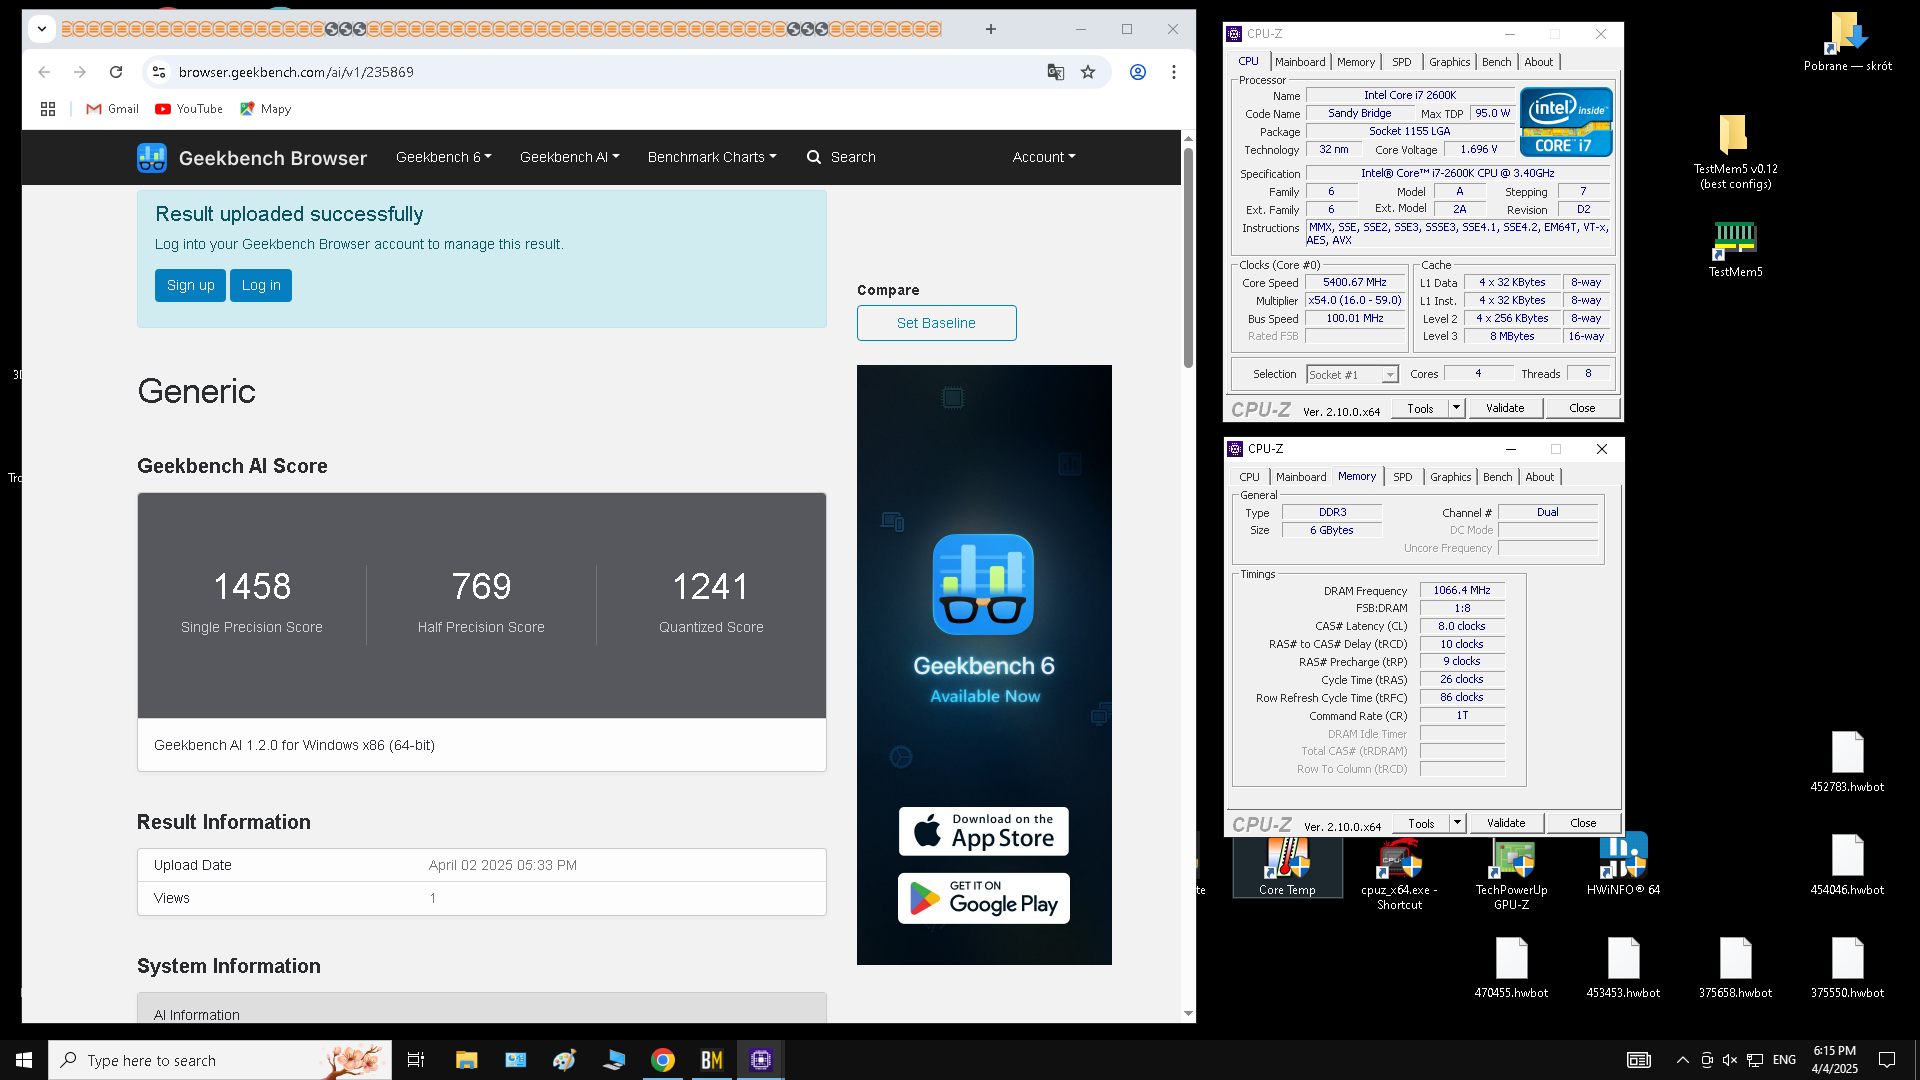Switch to SPD tab in upper CPU-Z
The height and width of the screenshot is (1080, 1920).
[1402, 62]
